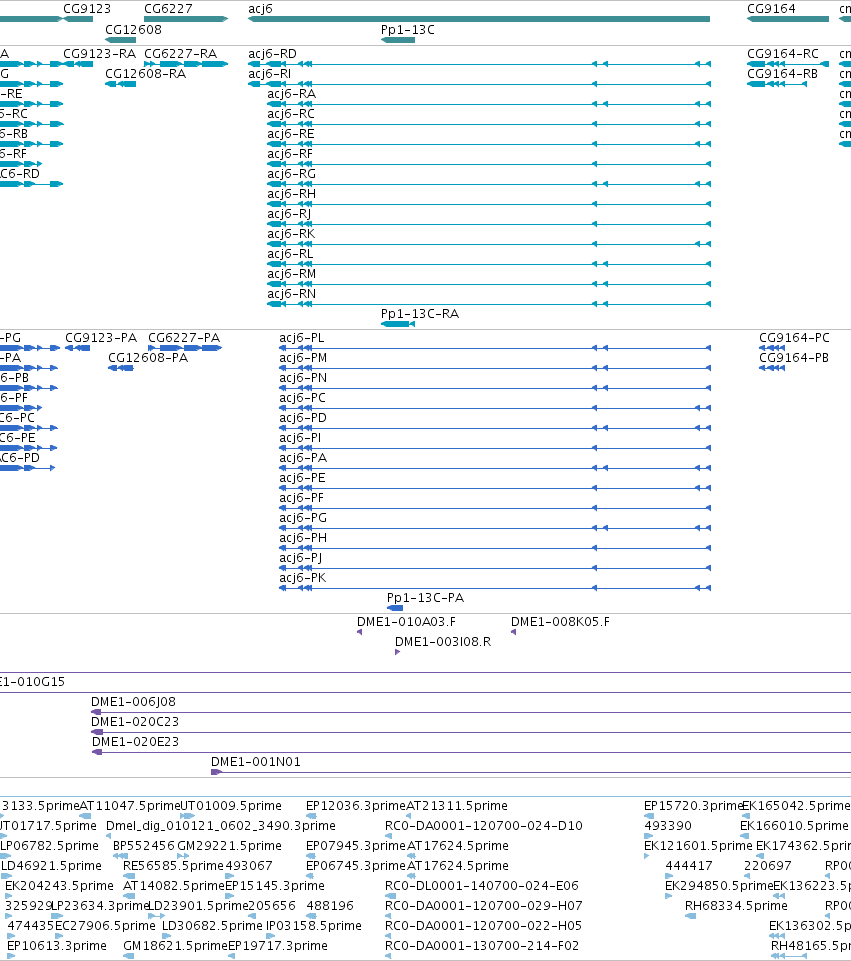Click the acj6-PJ protein label

click(x=300, y=558)
